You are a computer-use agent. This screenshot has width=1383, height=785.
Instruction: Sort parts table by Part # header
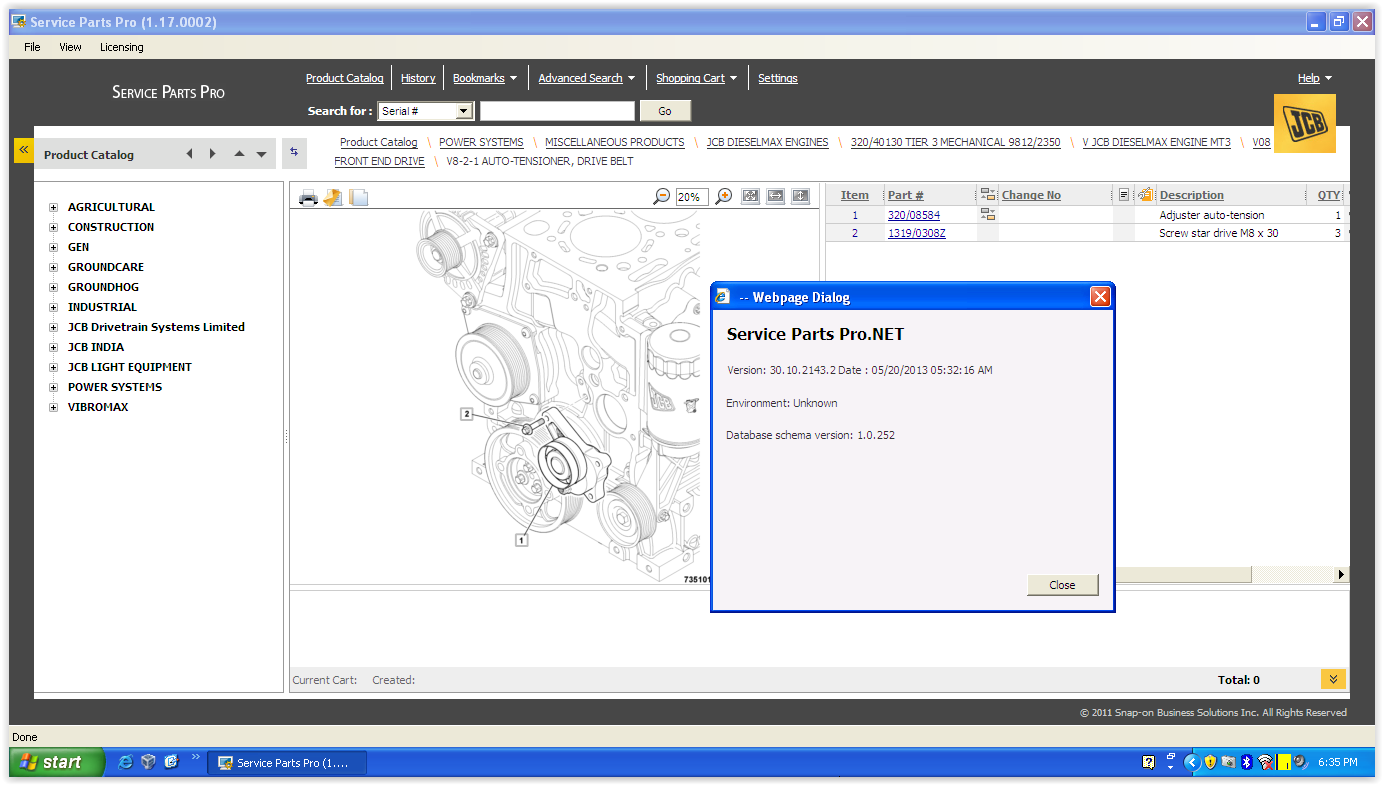tap(906, 195)
